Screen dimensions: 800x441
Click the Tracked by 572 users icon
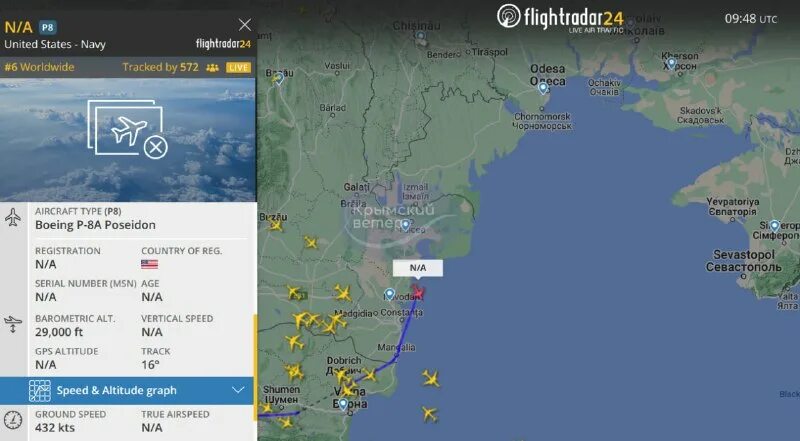click(212, 67)
